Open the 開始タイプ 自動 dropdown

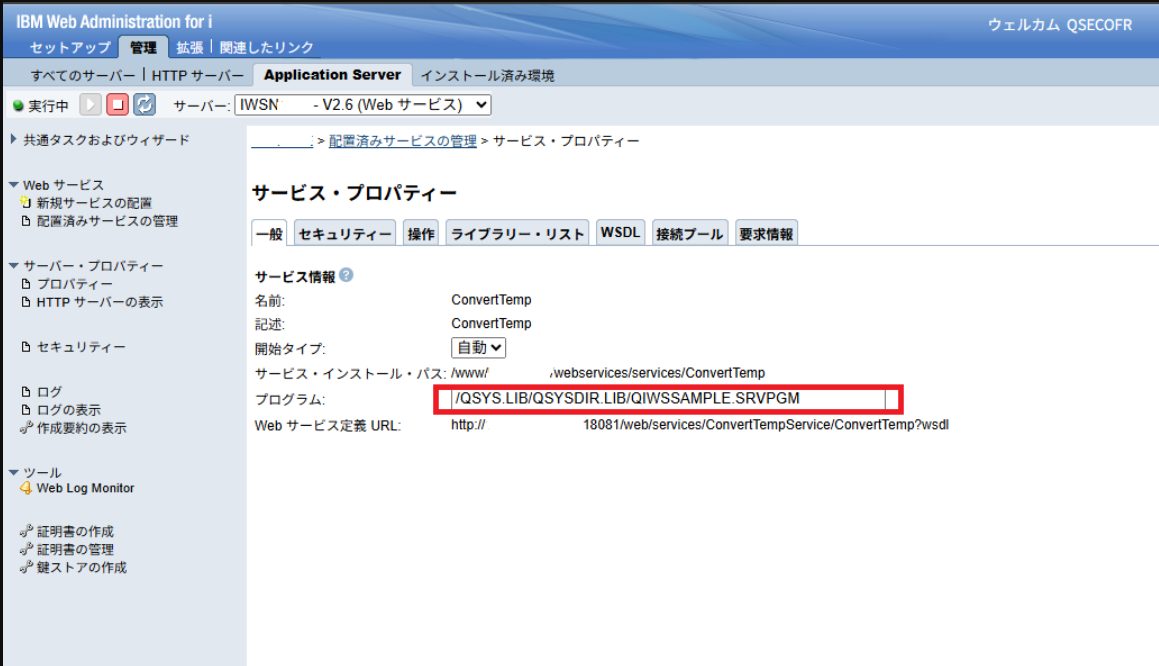pos(478,347)
